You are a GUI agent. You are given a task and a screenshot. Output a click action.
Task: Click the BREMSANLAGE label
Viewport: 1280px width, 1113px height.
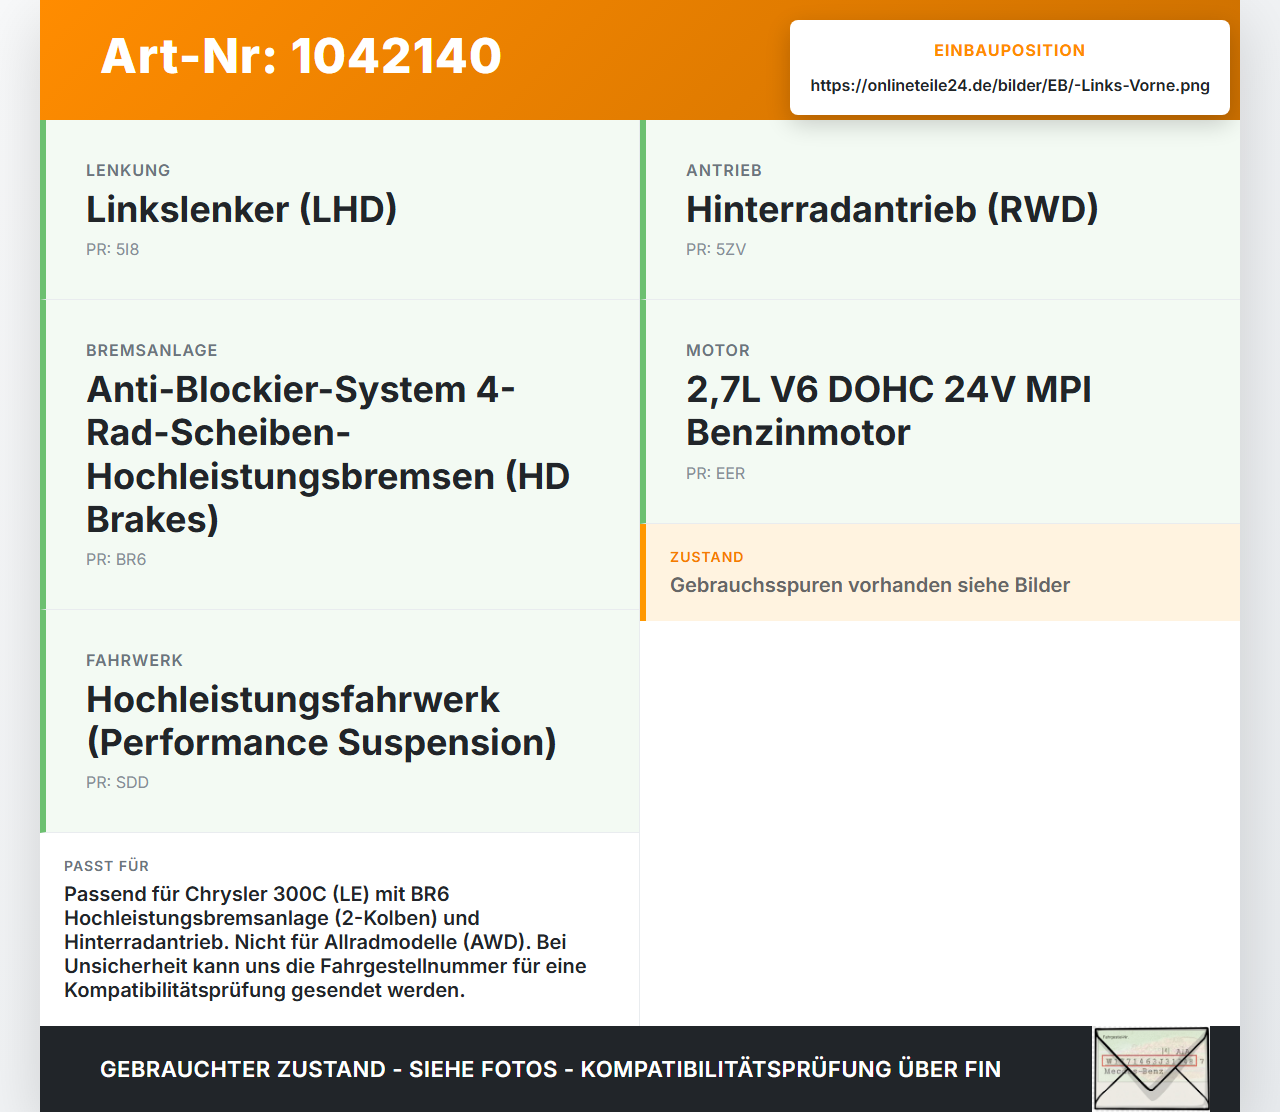pos(152,350)
